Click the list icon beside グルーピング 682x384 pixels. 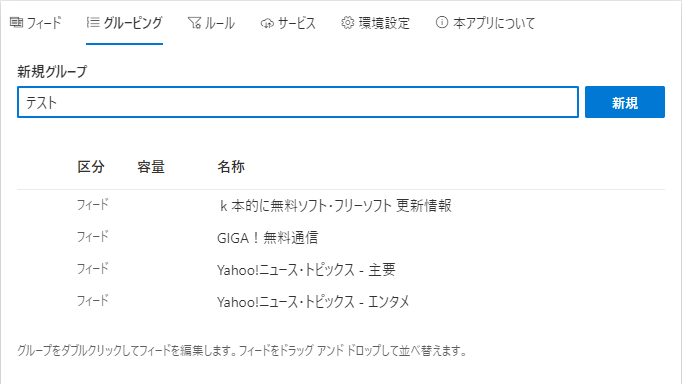(93, 22)
